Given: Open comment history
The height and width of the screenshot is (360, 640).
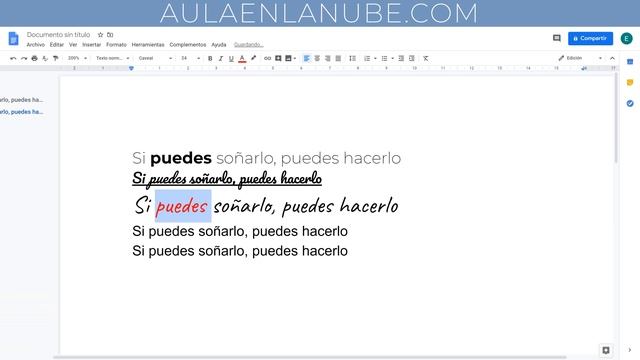Looking at the screenshot, I should (557, 38).
